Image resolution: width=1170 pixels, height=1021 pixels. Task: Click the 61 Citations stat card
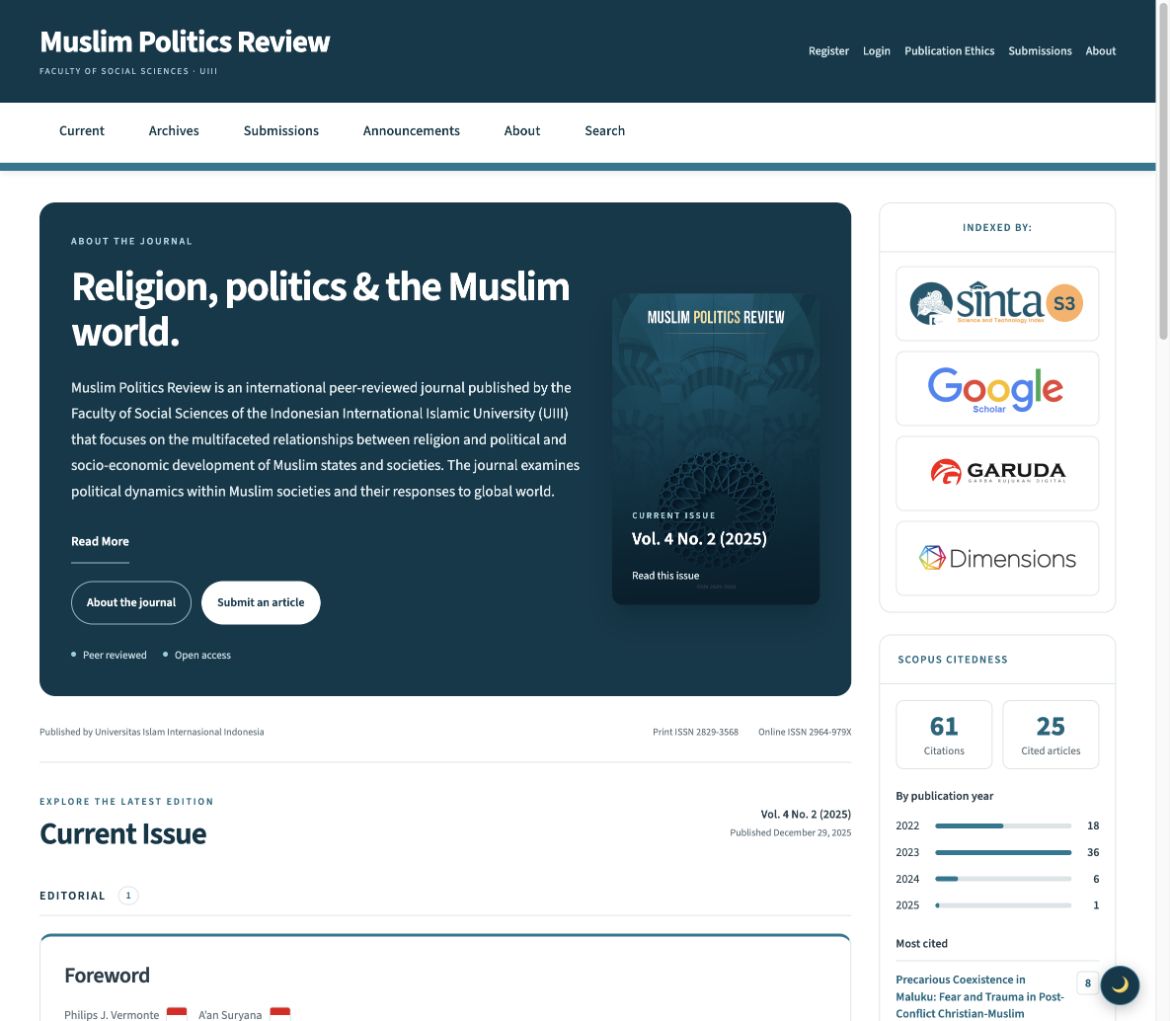click(944, 734)
